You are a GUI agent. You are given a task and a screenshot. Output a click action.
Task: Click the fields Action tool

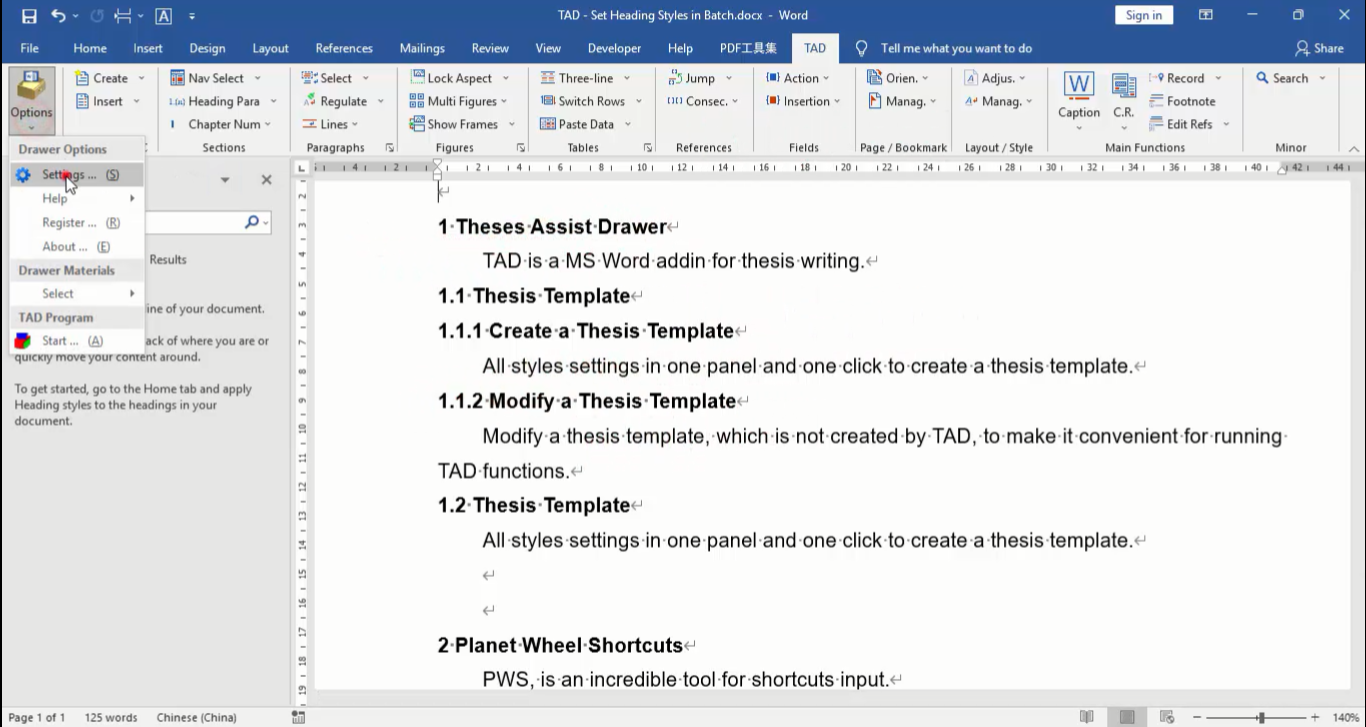click(792, 78)
